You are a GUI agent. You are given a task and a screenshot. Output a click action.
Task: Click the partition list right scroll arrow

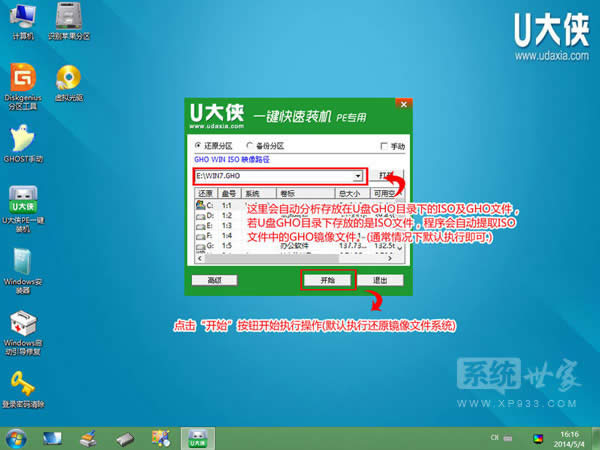pos(390,259)
